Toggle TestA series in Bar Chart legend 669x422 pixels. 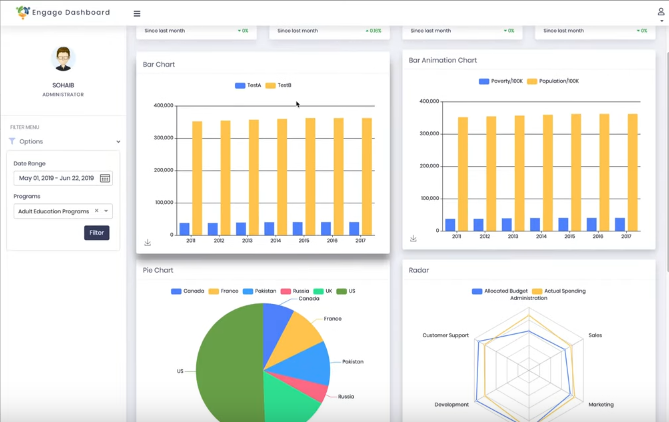coord(248,85)
